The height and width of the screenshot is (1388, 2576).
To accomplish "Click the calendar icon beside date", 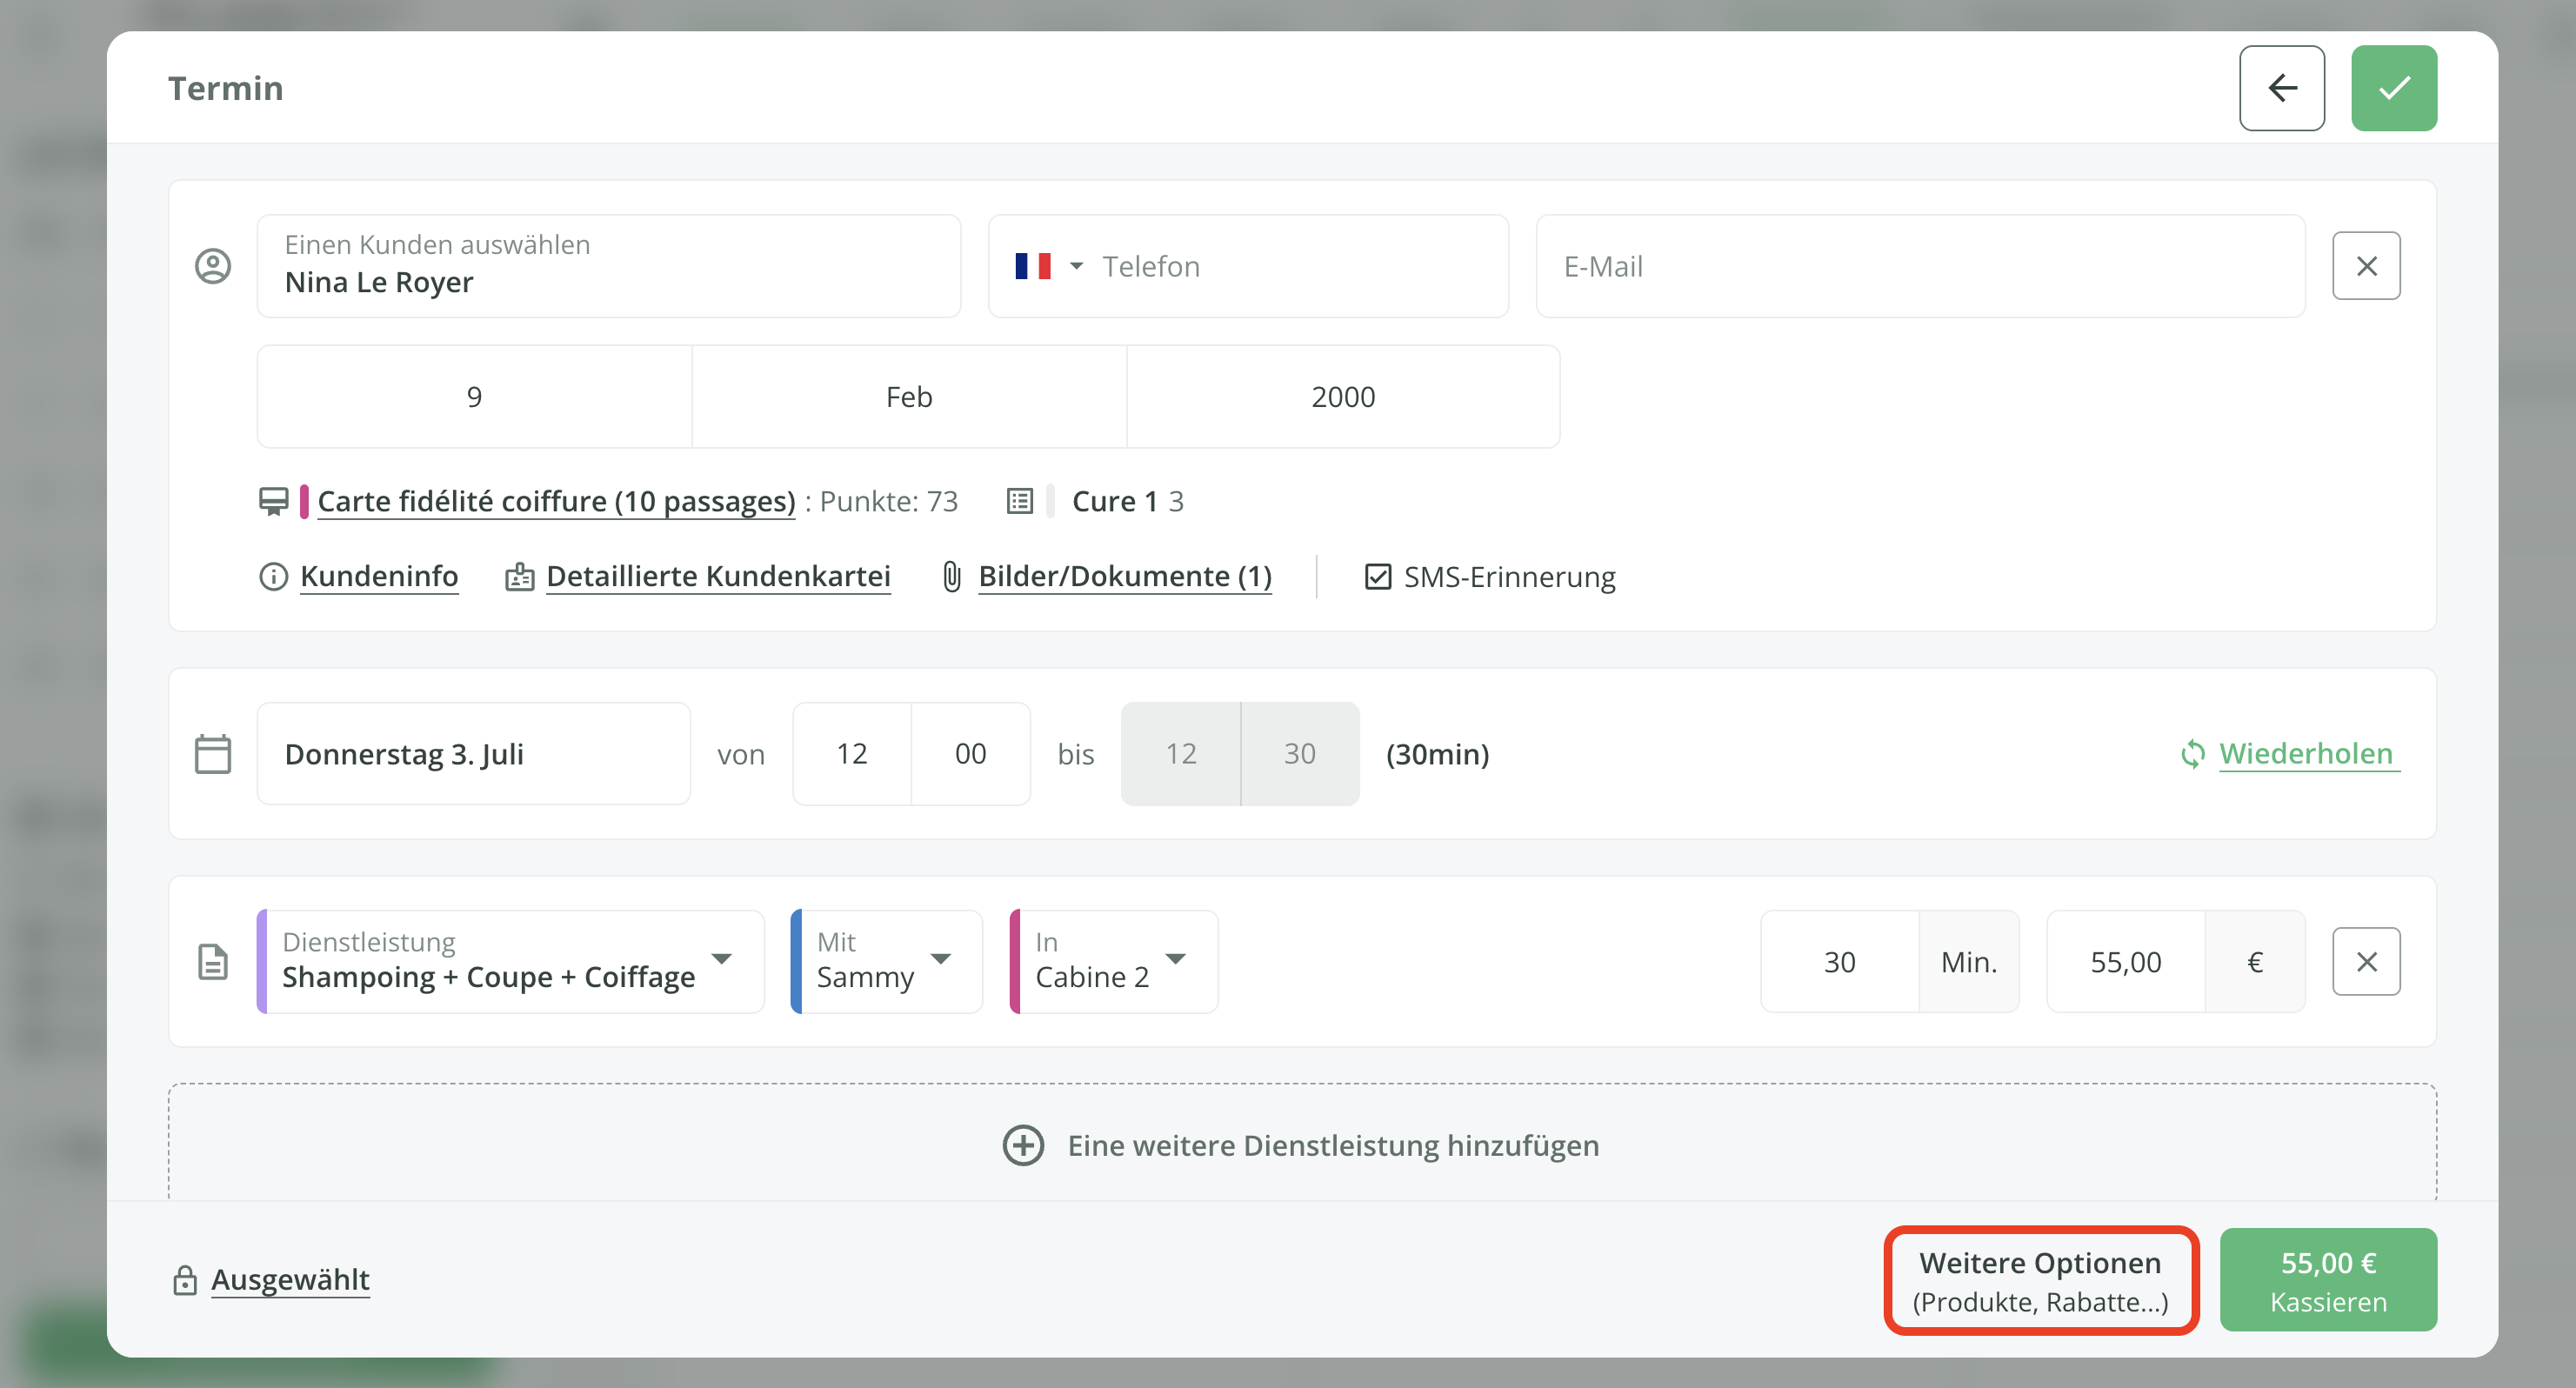I will click(212, 754).
